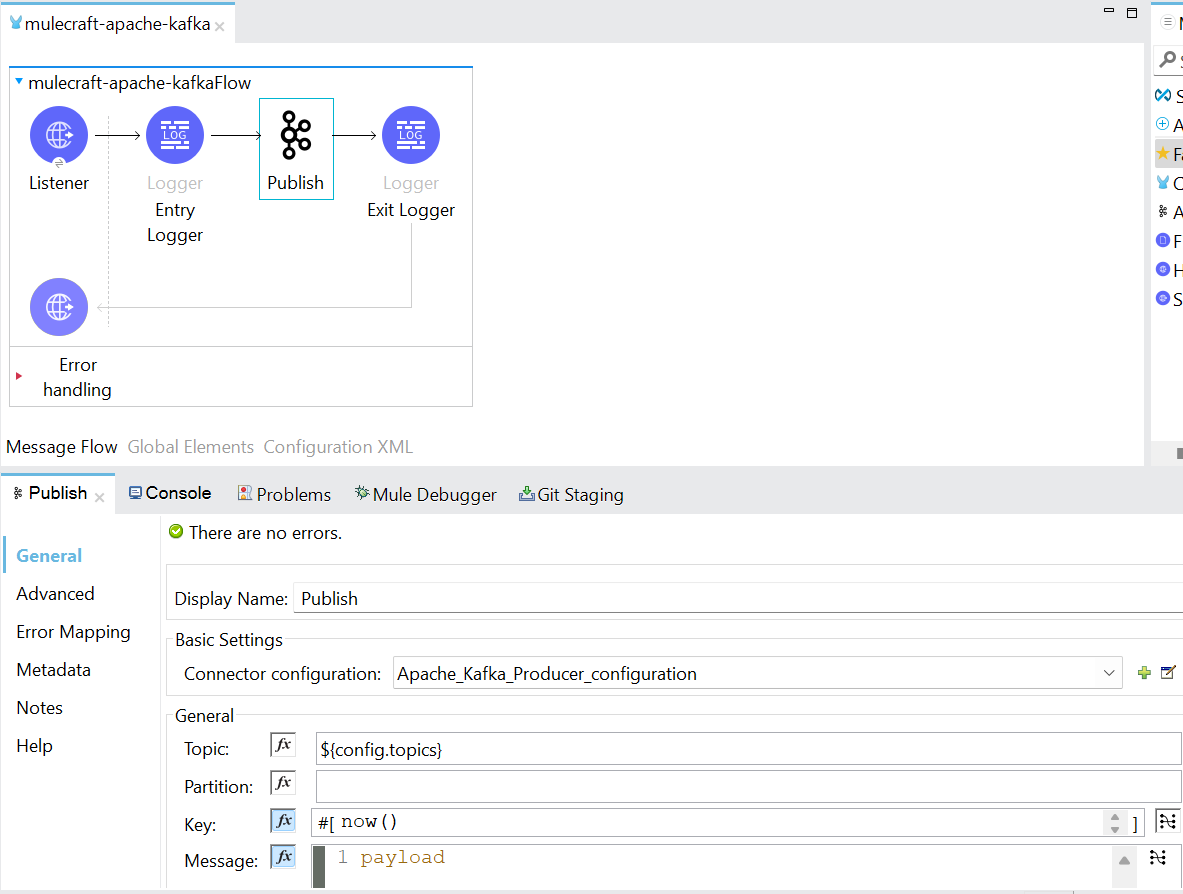Edit the connector configuration icon
The image size is (1183, 894).
coord(1167,673)
